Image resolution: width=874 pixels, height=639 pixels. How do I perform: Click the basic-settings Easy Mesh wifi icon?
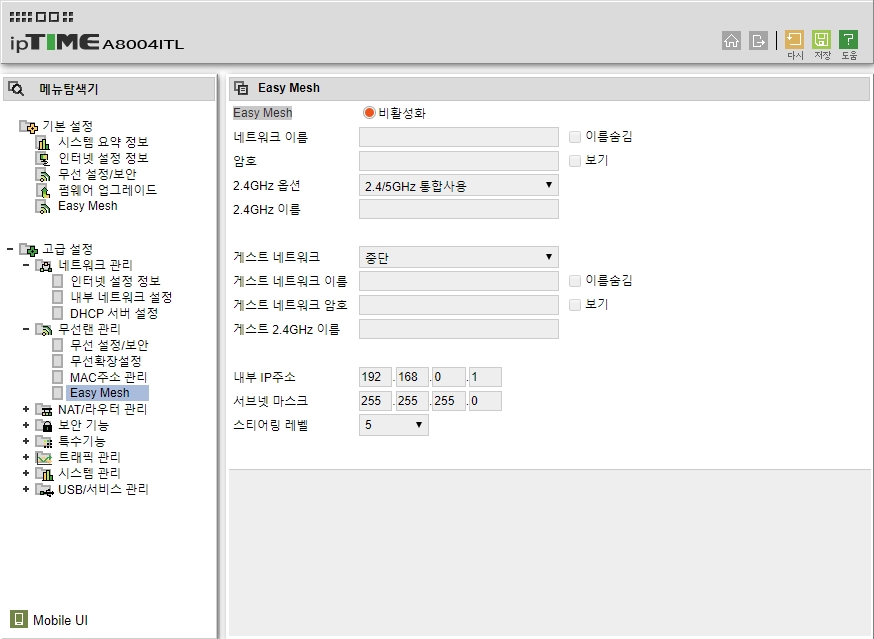point(43,207)
